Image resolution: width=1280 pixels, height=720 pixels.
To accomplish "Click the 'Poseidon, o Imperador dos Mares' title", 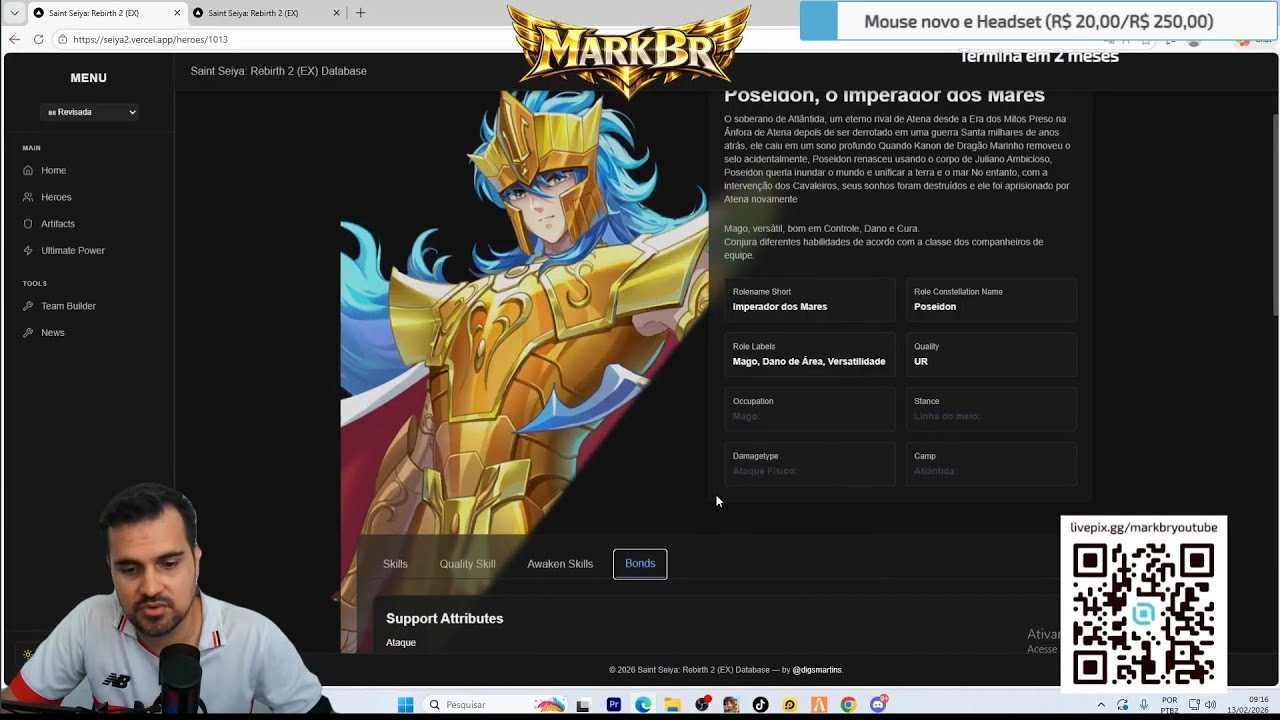I will 884,96.
